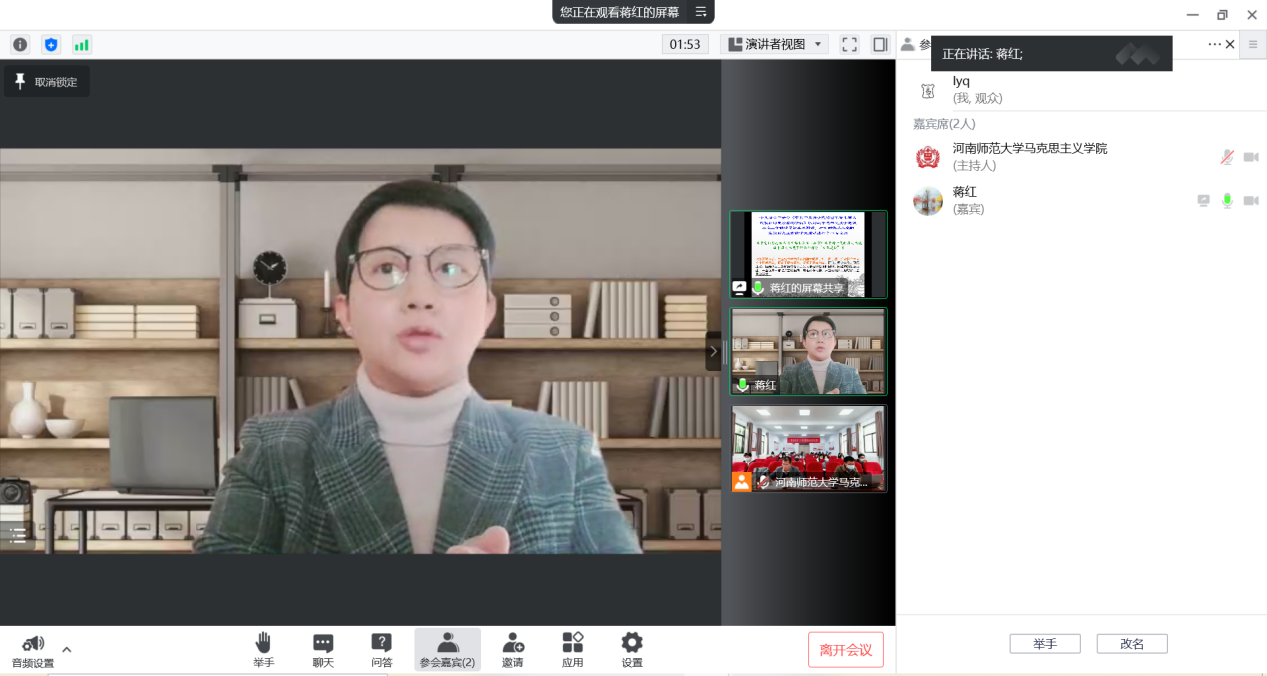Enter fullscreen mode with the fullscreen icon
This screenshot has height=676, width=1267.
point(849,45)
